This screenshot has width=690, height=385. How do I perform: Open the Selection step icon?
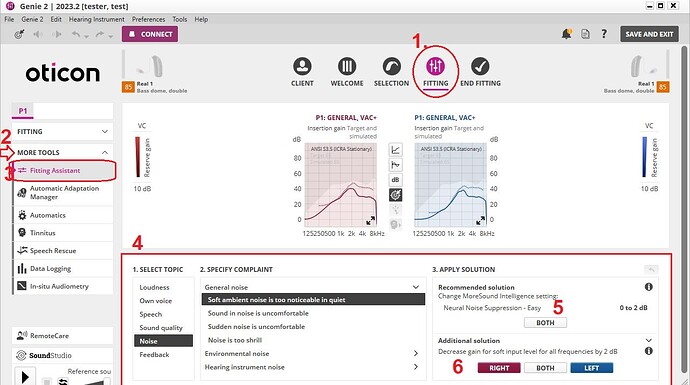pyautogui.click(x=391, y=66)
